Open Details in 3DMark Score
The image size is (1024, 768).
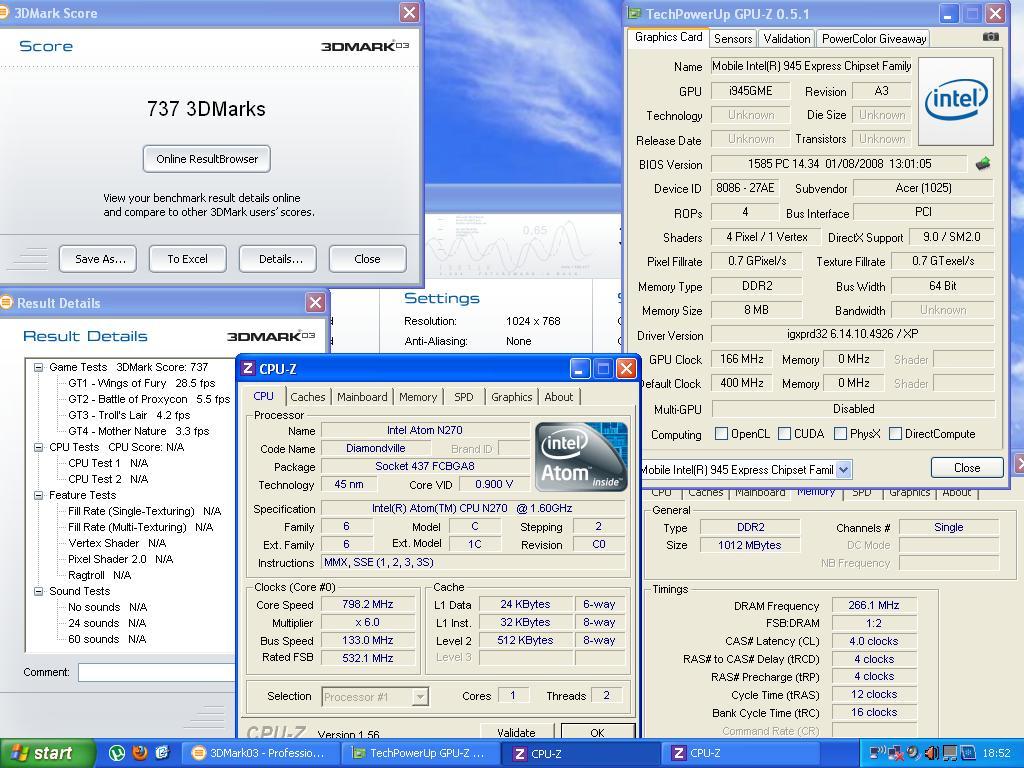pos(278,259)
